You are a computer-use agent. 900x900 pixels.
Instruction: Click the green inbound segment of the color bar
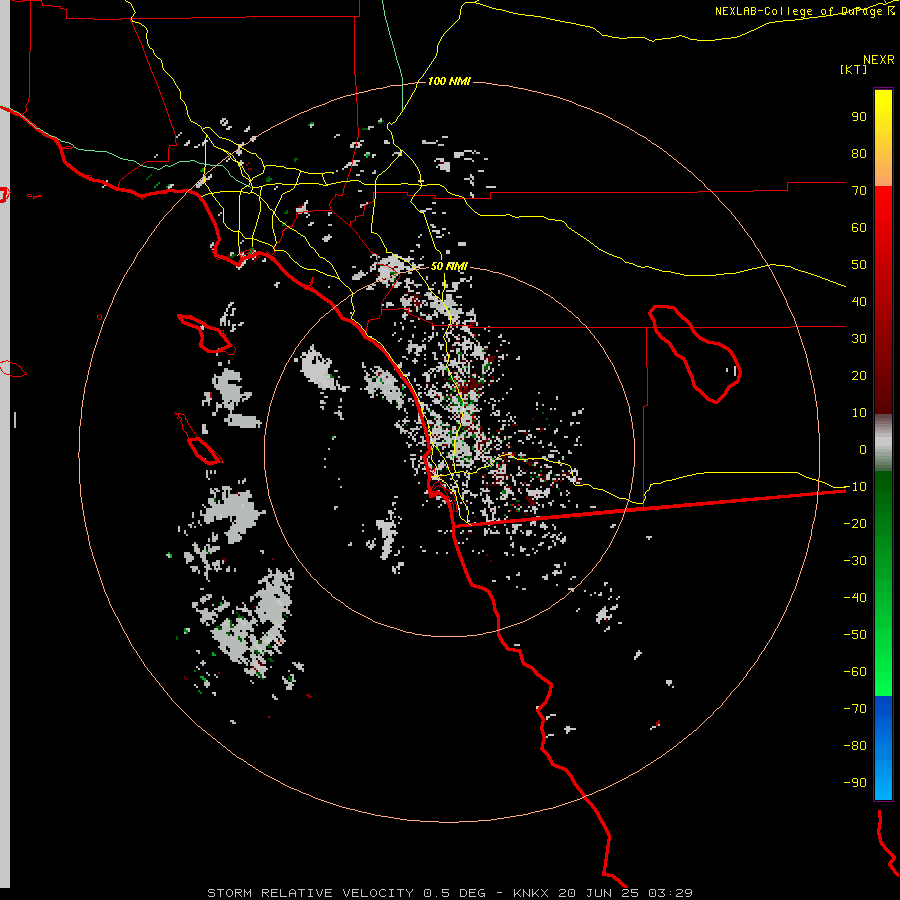(x=883, y=583)
